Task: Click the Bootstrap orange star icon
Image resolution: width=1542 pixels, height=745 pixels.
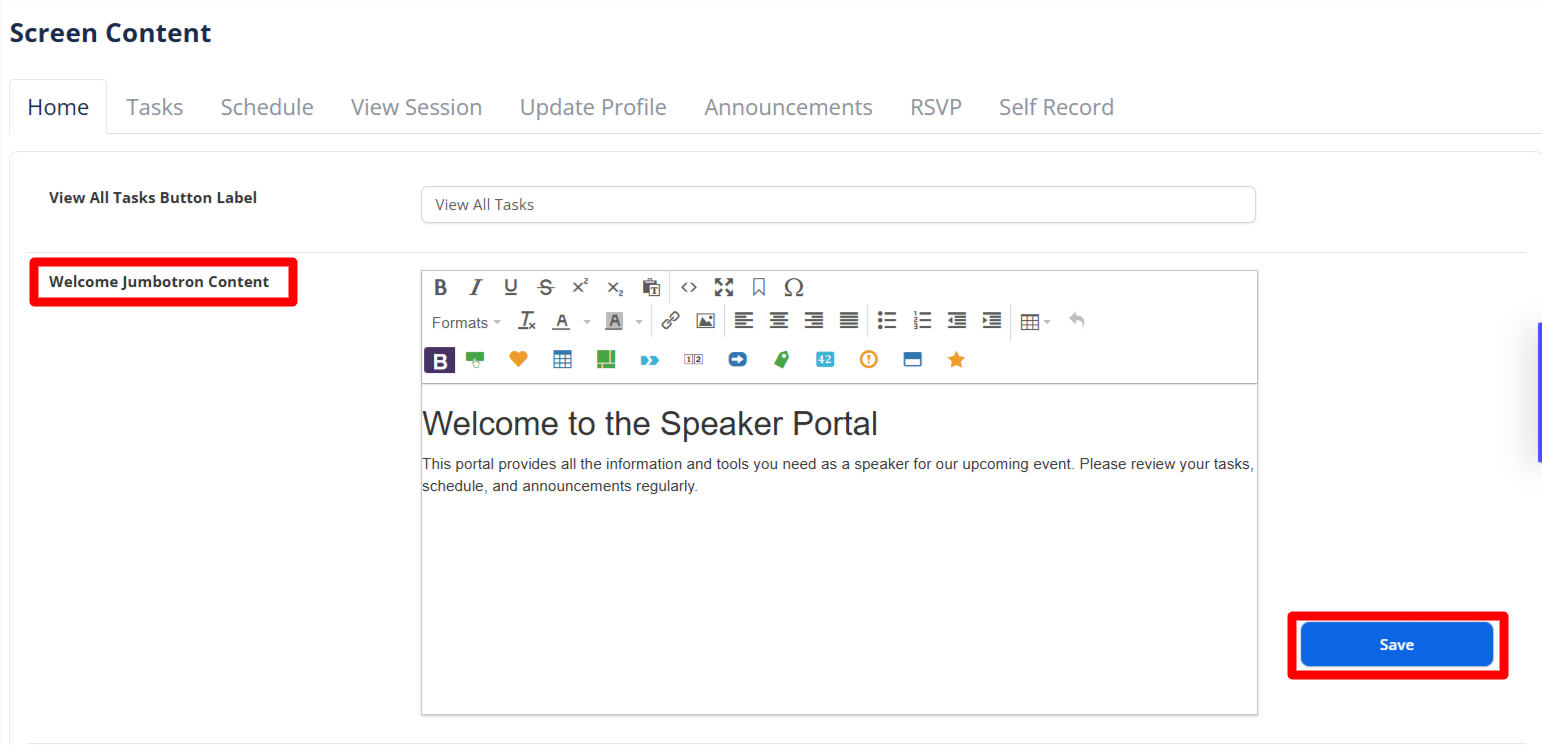Action: point(956,360)
